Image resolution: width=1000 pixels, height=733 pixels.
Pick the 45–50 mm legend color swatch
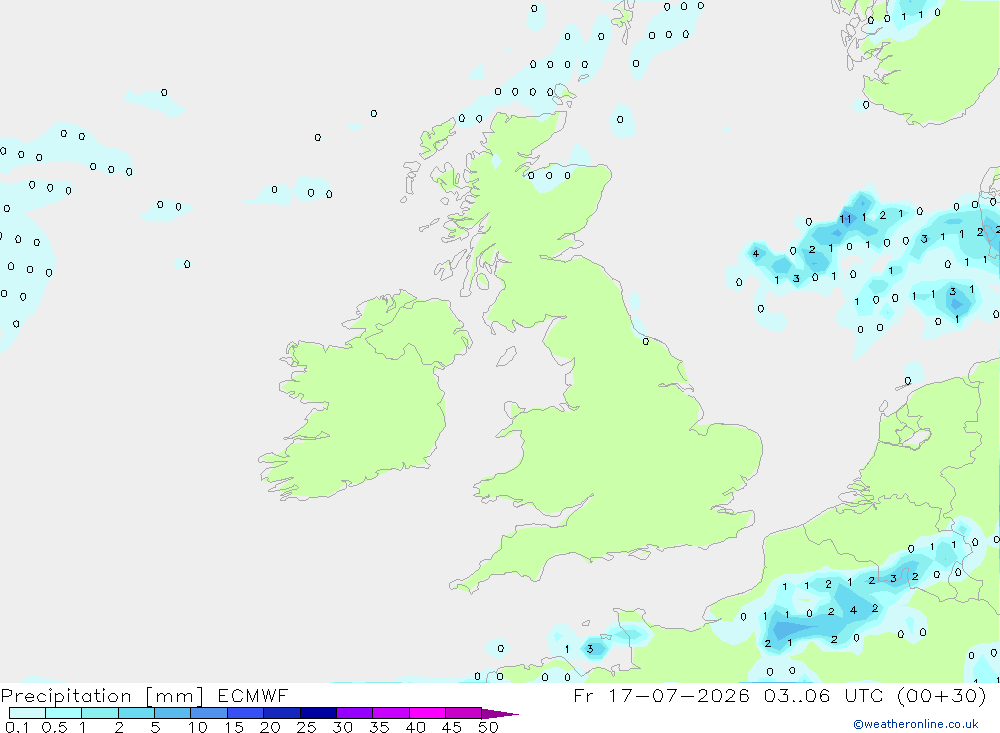[464, 713]
